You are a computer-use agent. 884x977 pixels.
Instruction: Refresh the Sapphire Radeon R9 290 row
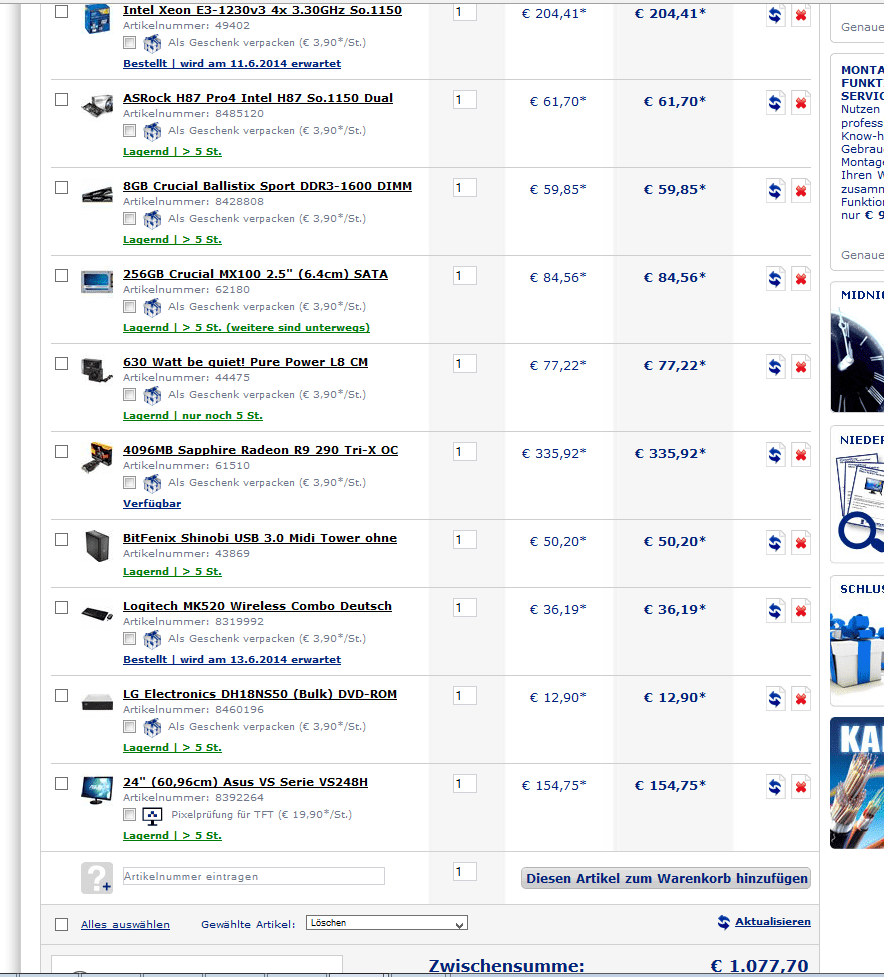[775, 454]
